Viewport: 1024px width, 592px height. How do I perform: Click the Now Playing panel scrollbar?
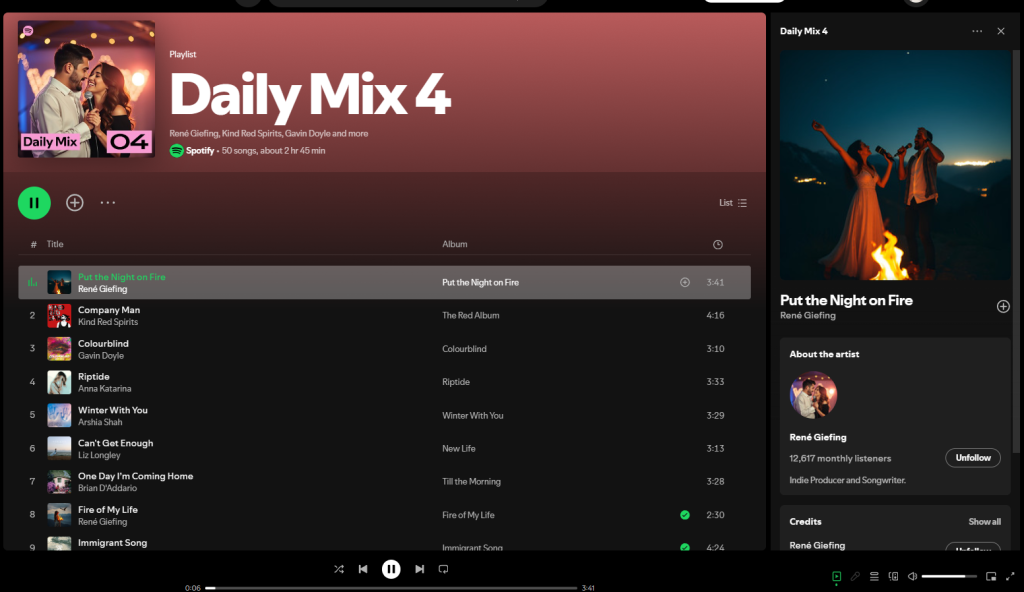tap(1016, 252)
